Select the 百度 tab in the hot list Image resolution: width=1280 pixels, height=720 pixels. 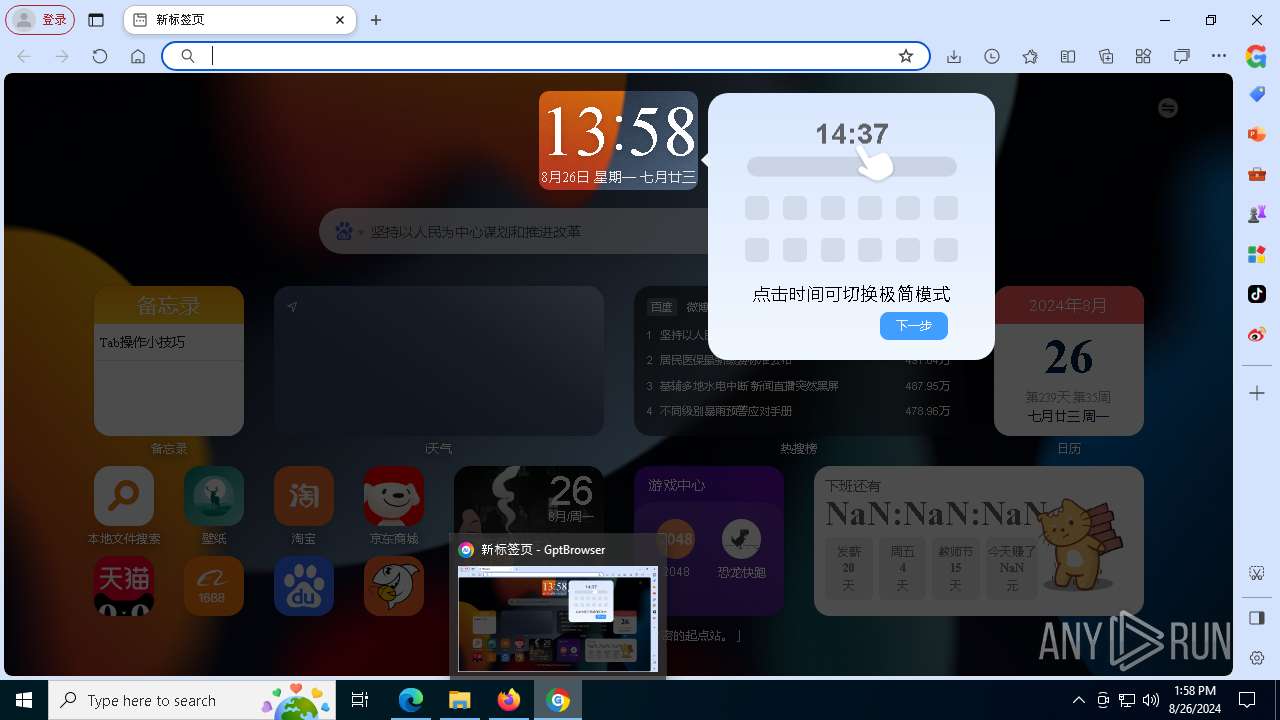coord(661,307)
